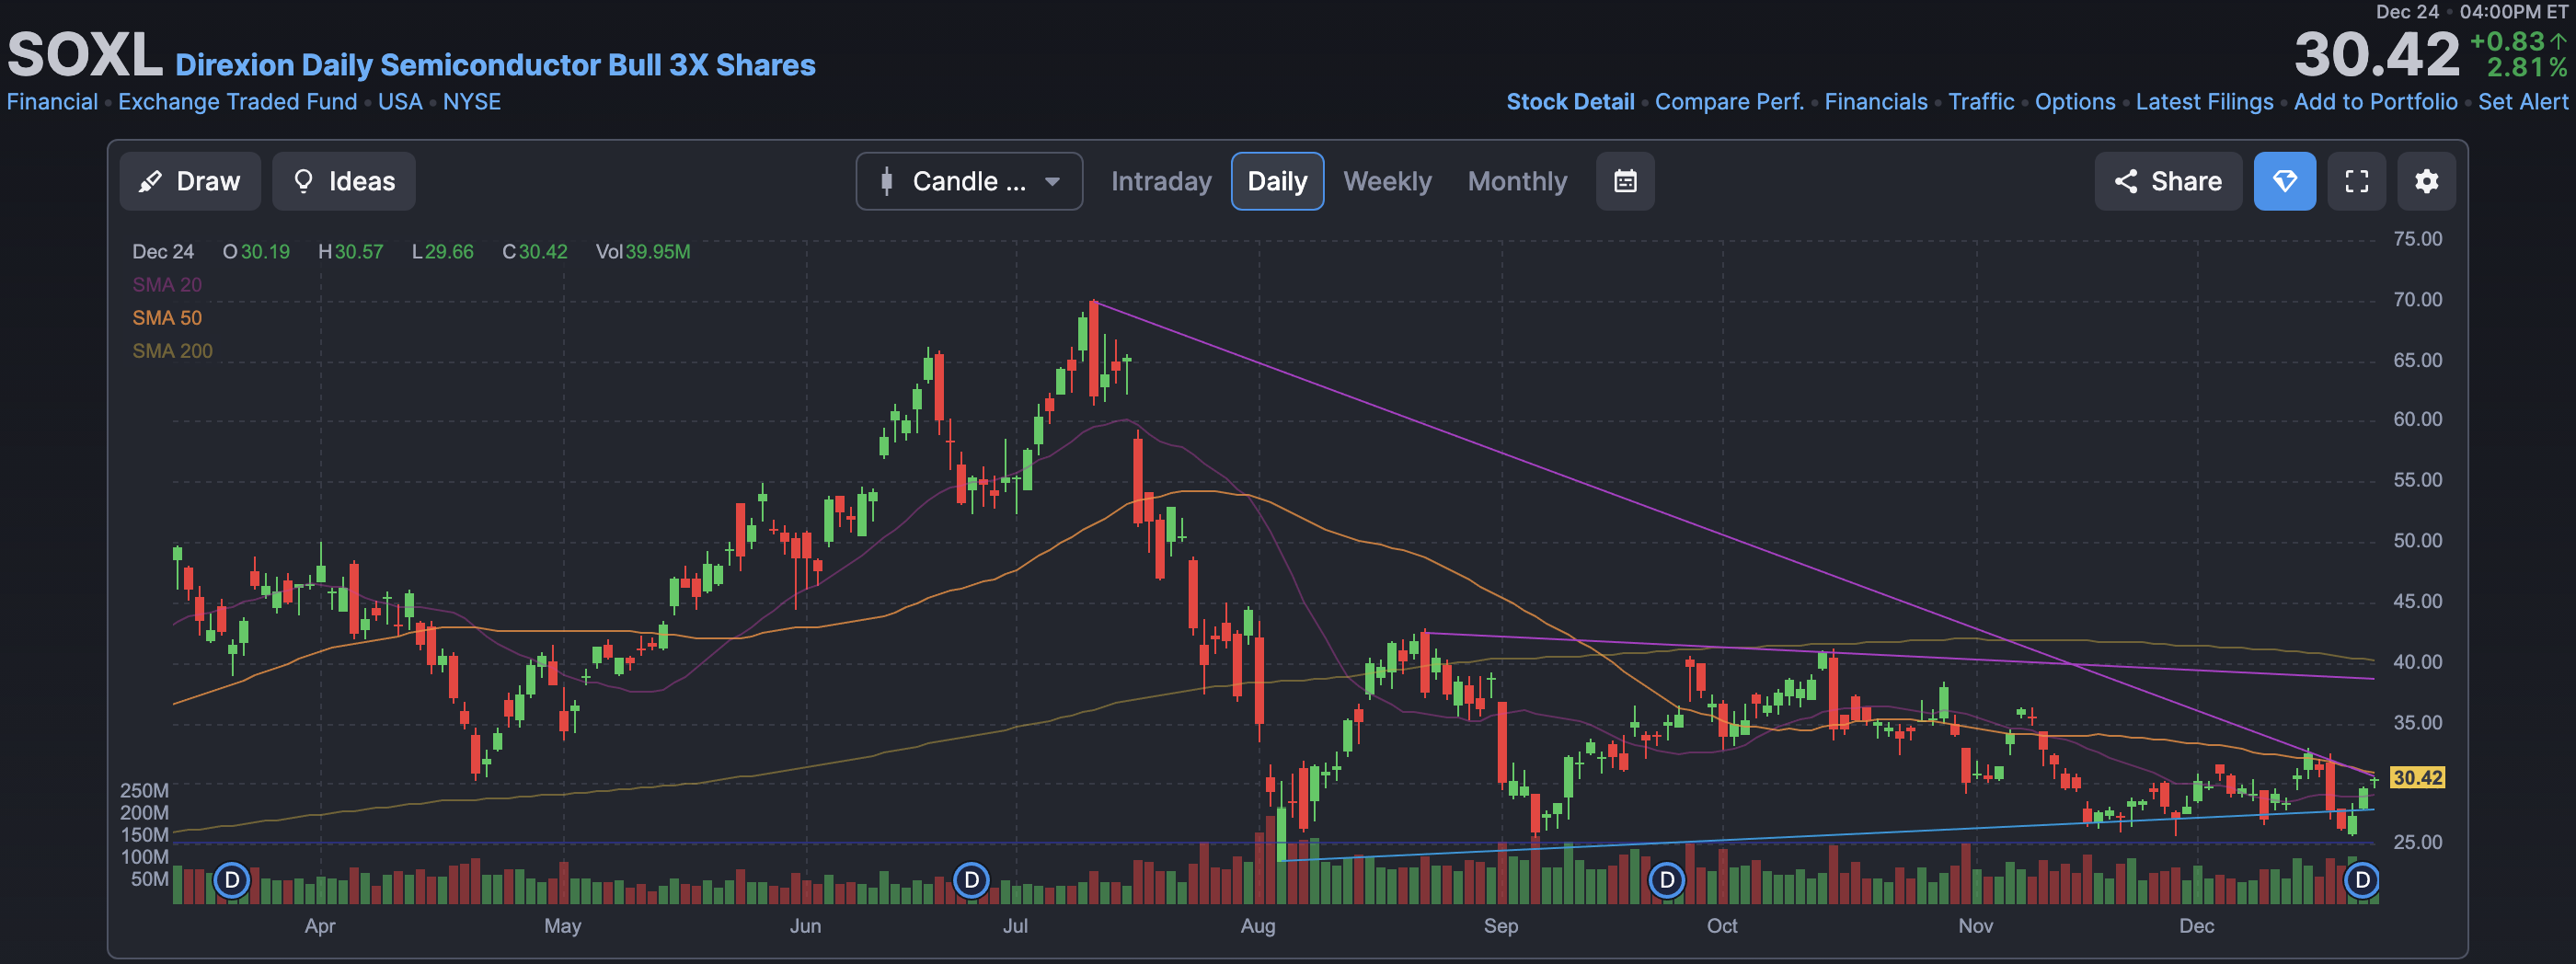Open the Traffic link

tap(1981, 102)
